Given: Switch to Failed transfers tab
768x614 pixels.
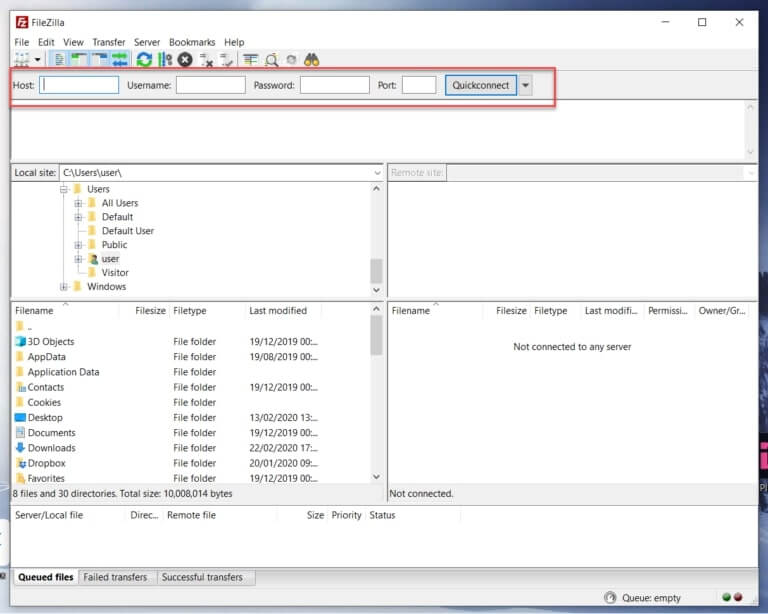Looking at the screenshot, I should click(x=115, y=577).
